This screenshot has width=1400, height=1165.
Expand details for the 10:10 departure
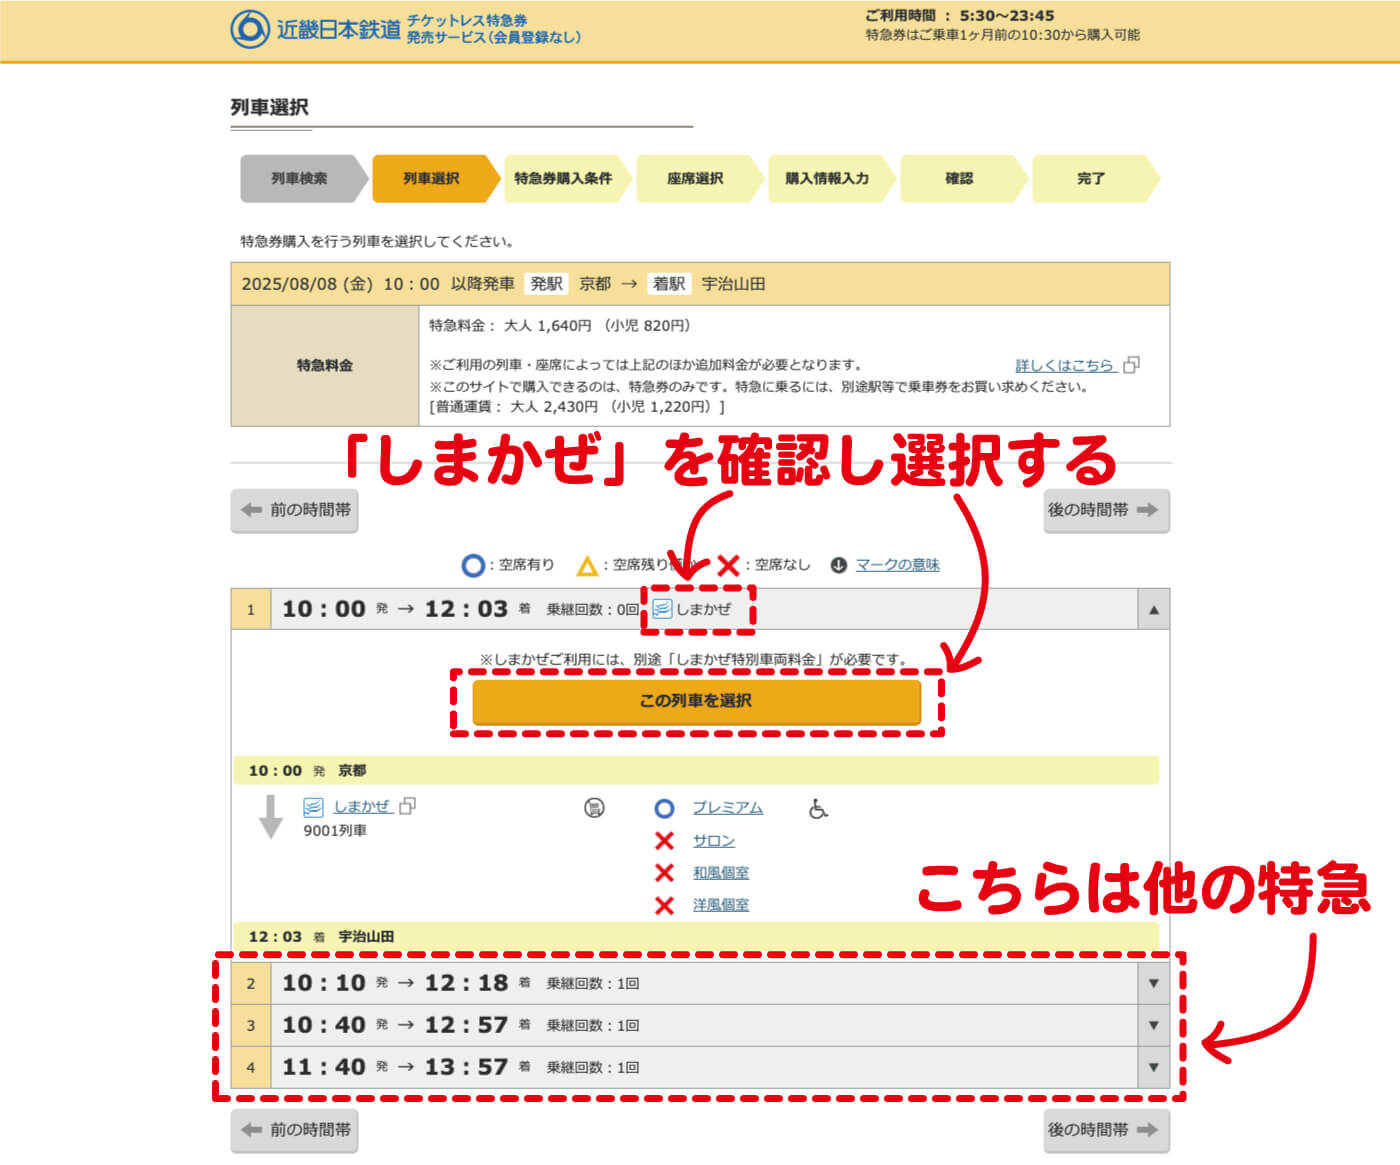click(x=1154, y=983)
